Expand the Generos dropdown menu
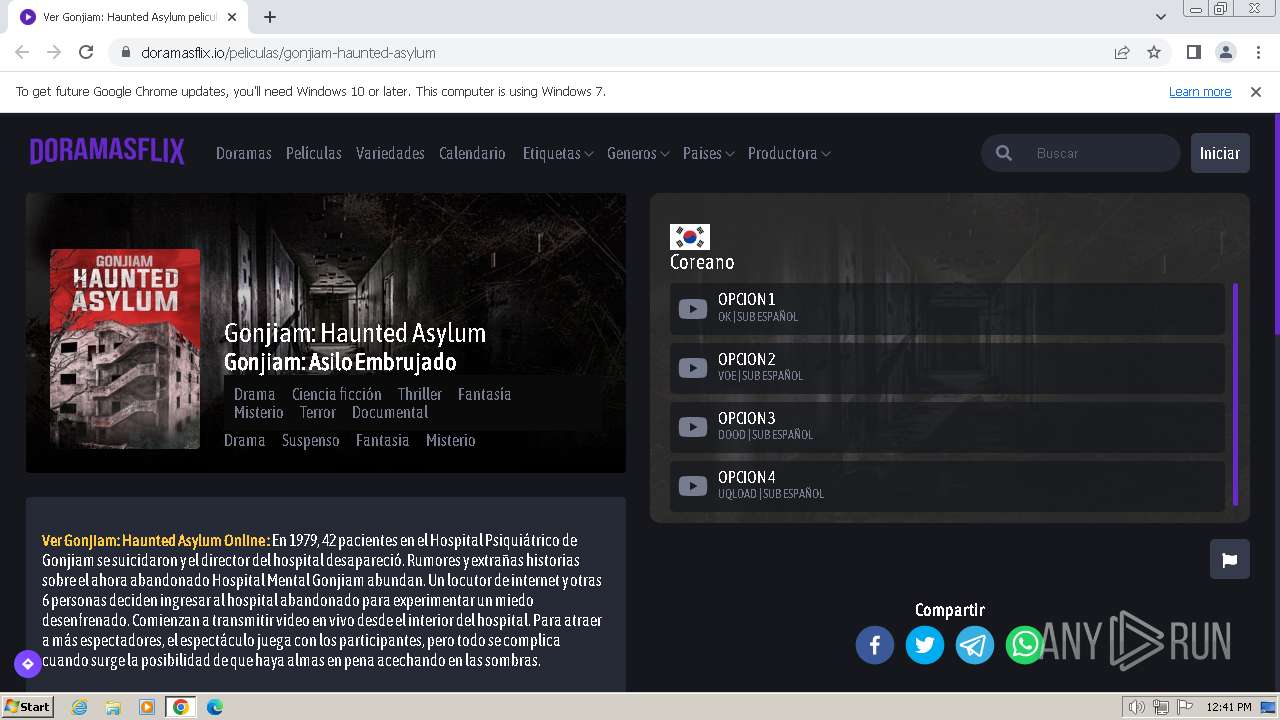The width and height of the screenshot is (1280, 720). tap(638, 153)
